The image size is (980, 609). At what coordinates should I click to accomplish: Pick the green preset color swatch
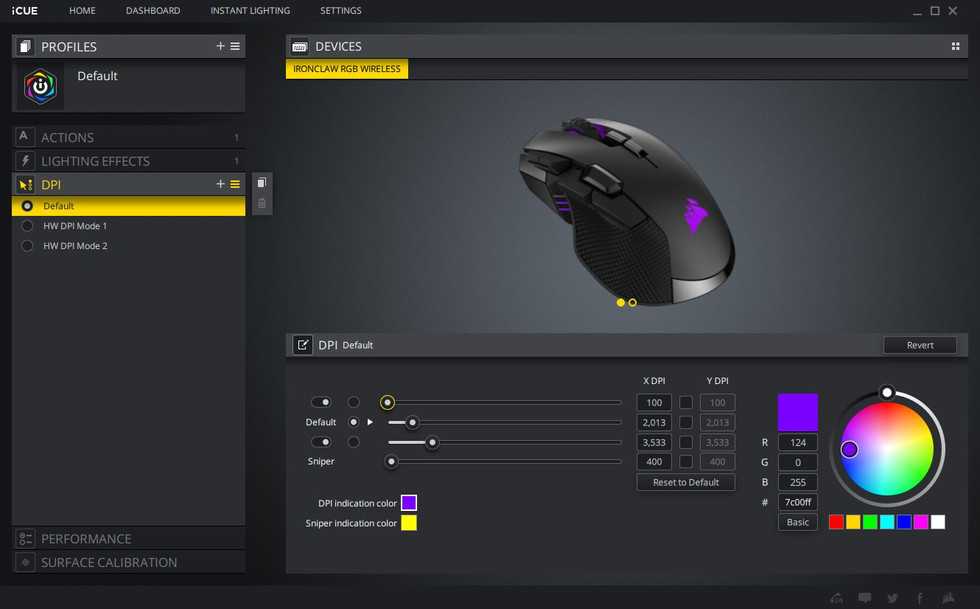pos(870,522)
